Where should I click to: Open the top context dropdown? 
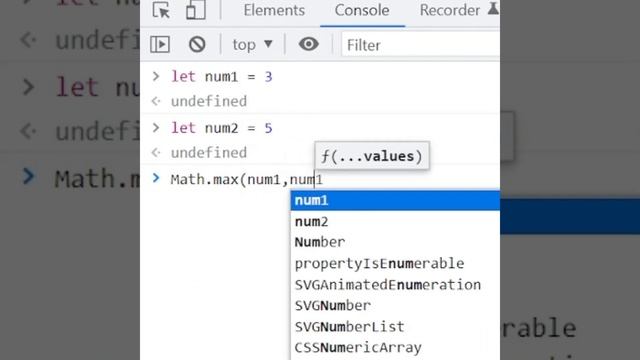click(x=252, y=44)
